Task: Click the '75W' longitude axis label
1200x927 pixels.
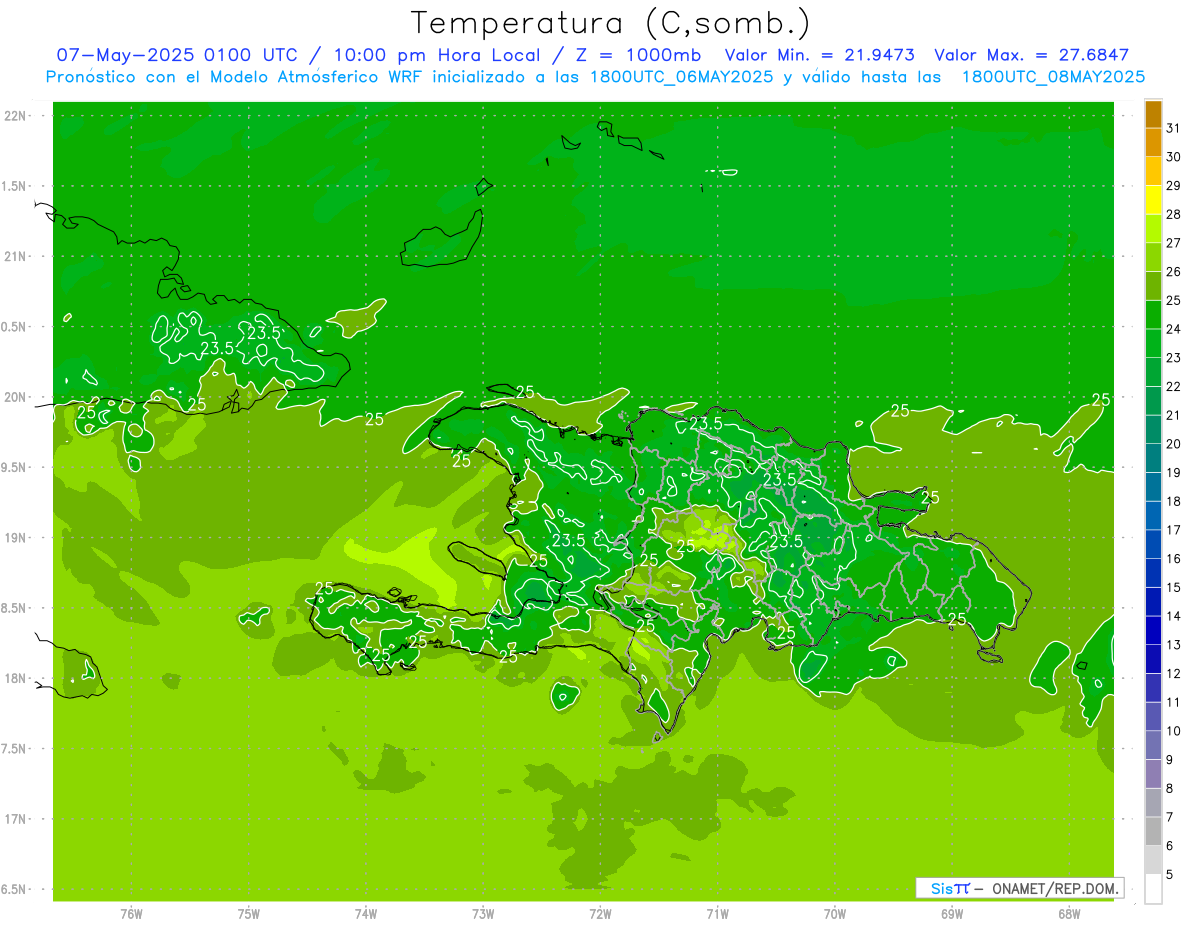Action: [249, 913]
